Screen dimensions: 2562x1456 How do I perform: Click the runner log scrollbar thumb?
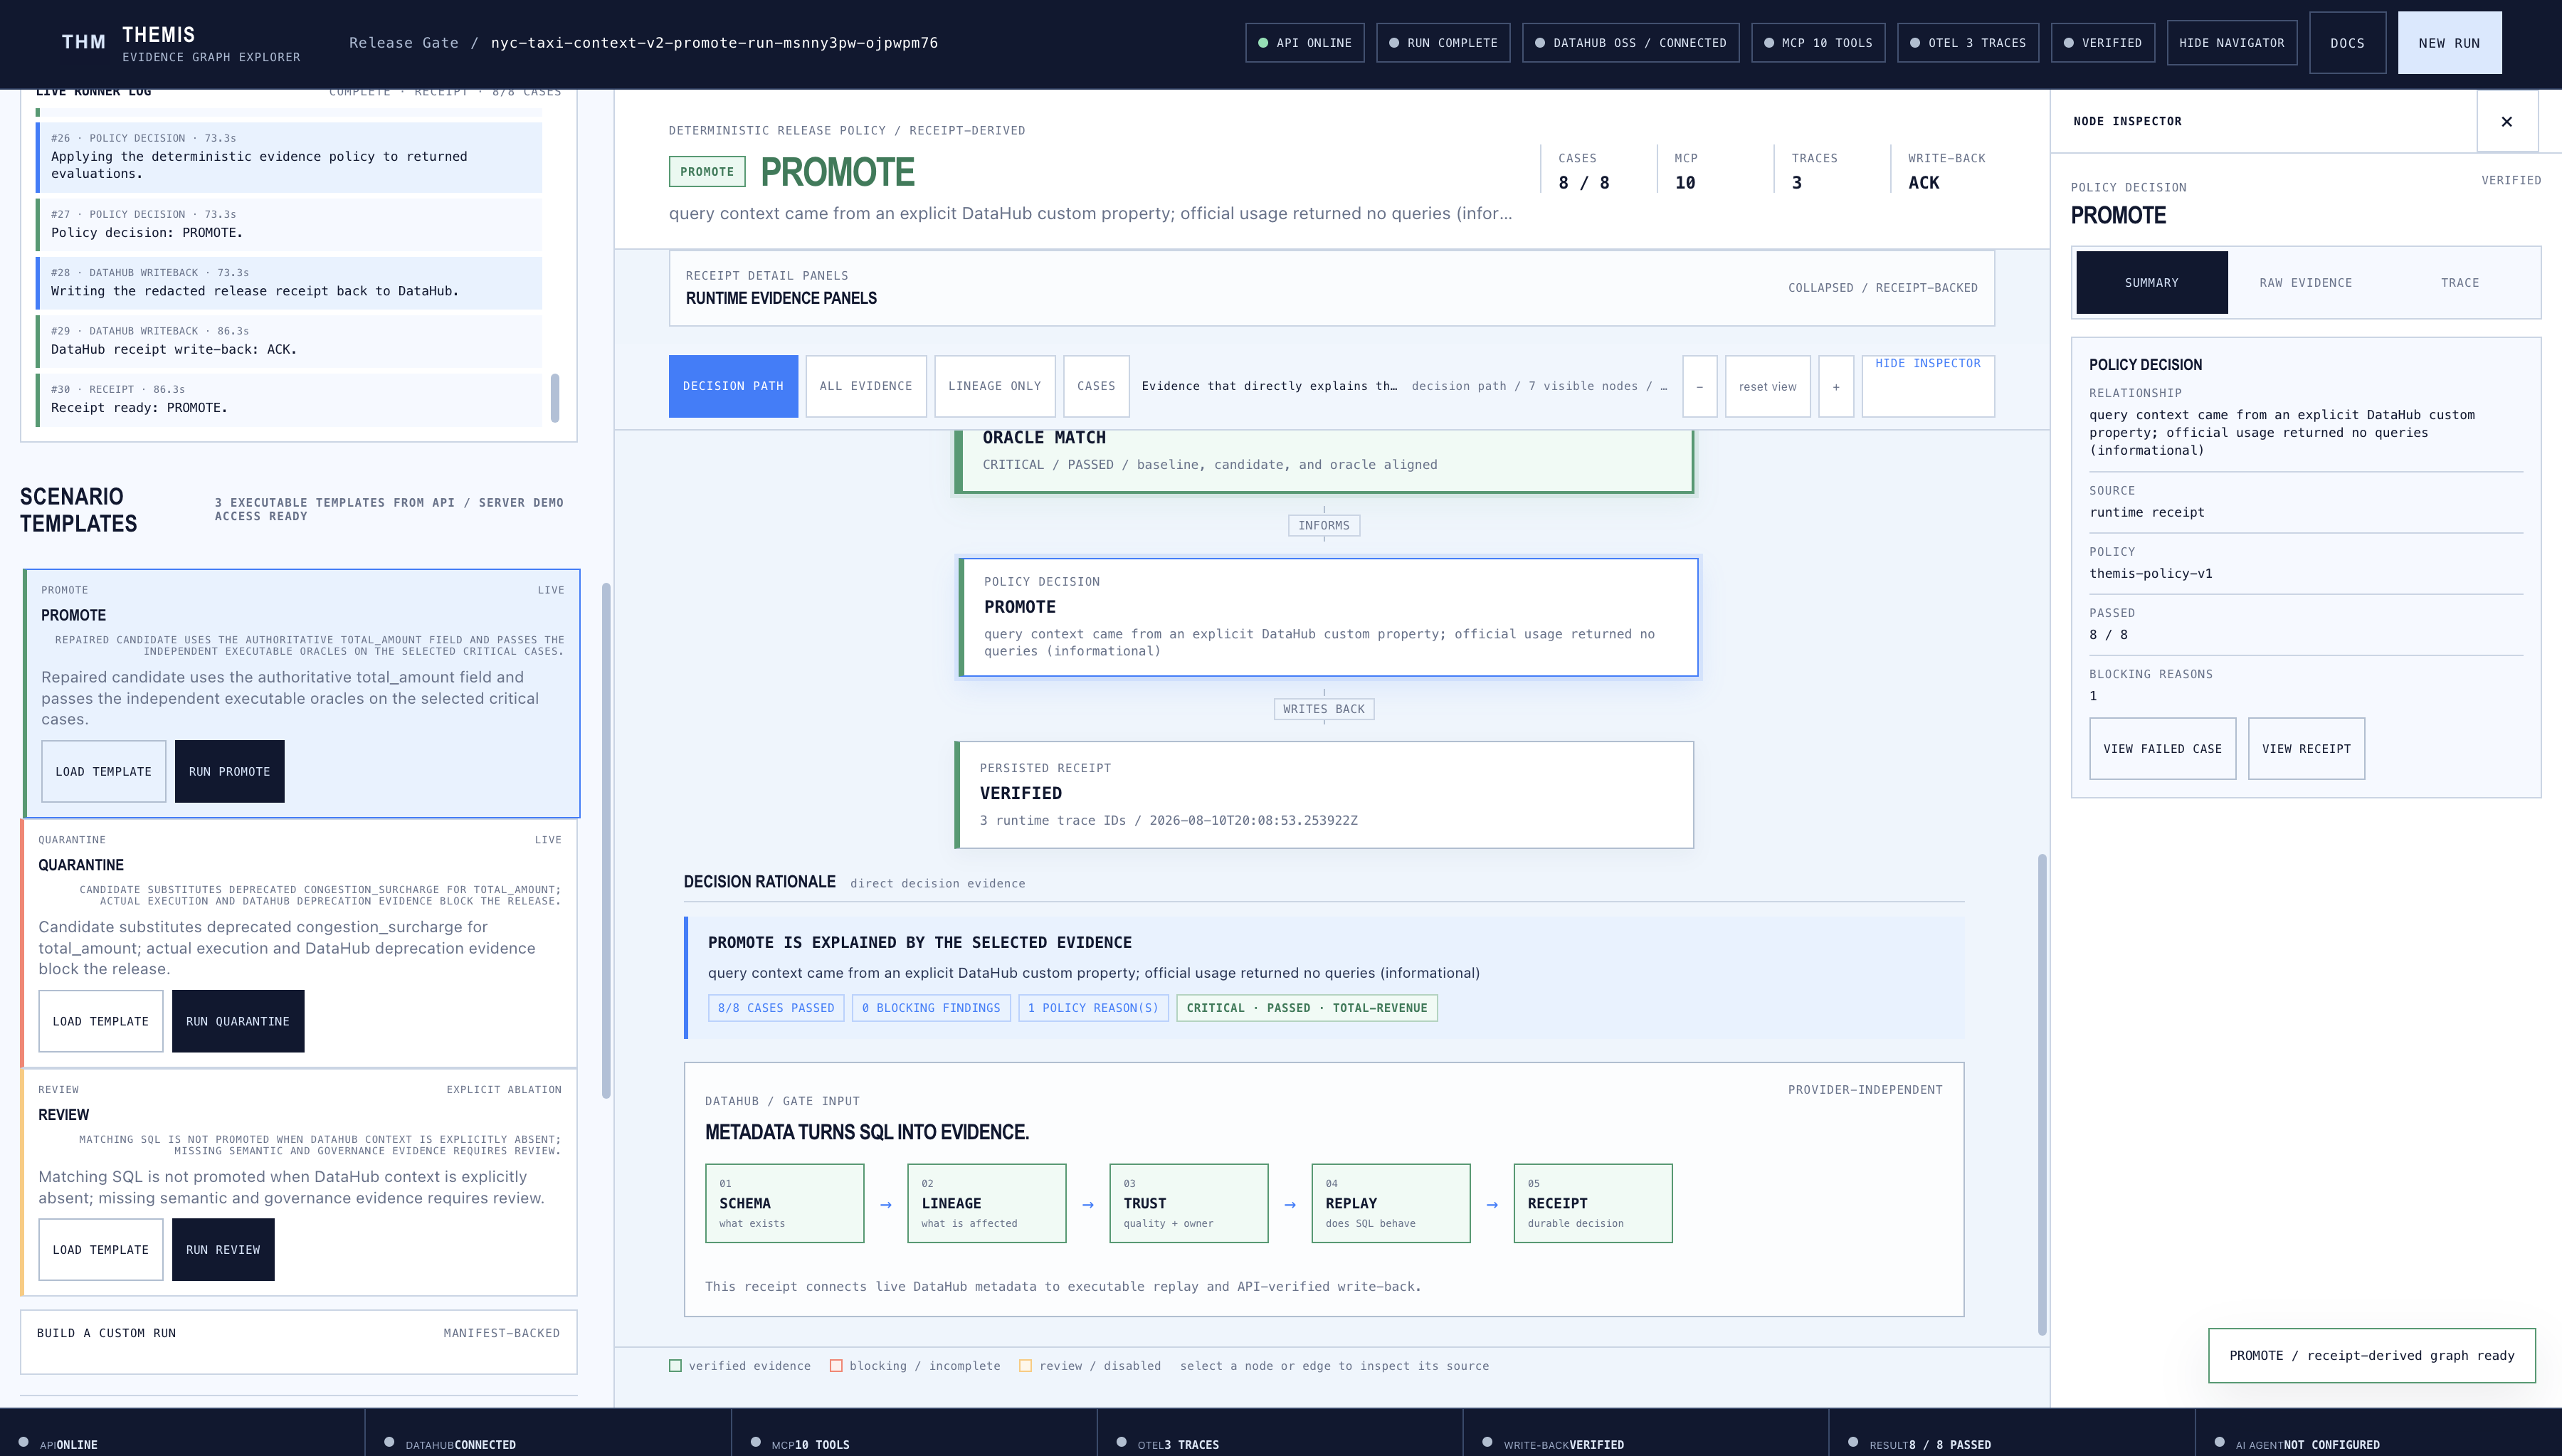pyautogui.click(x=555, y=398)
